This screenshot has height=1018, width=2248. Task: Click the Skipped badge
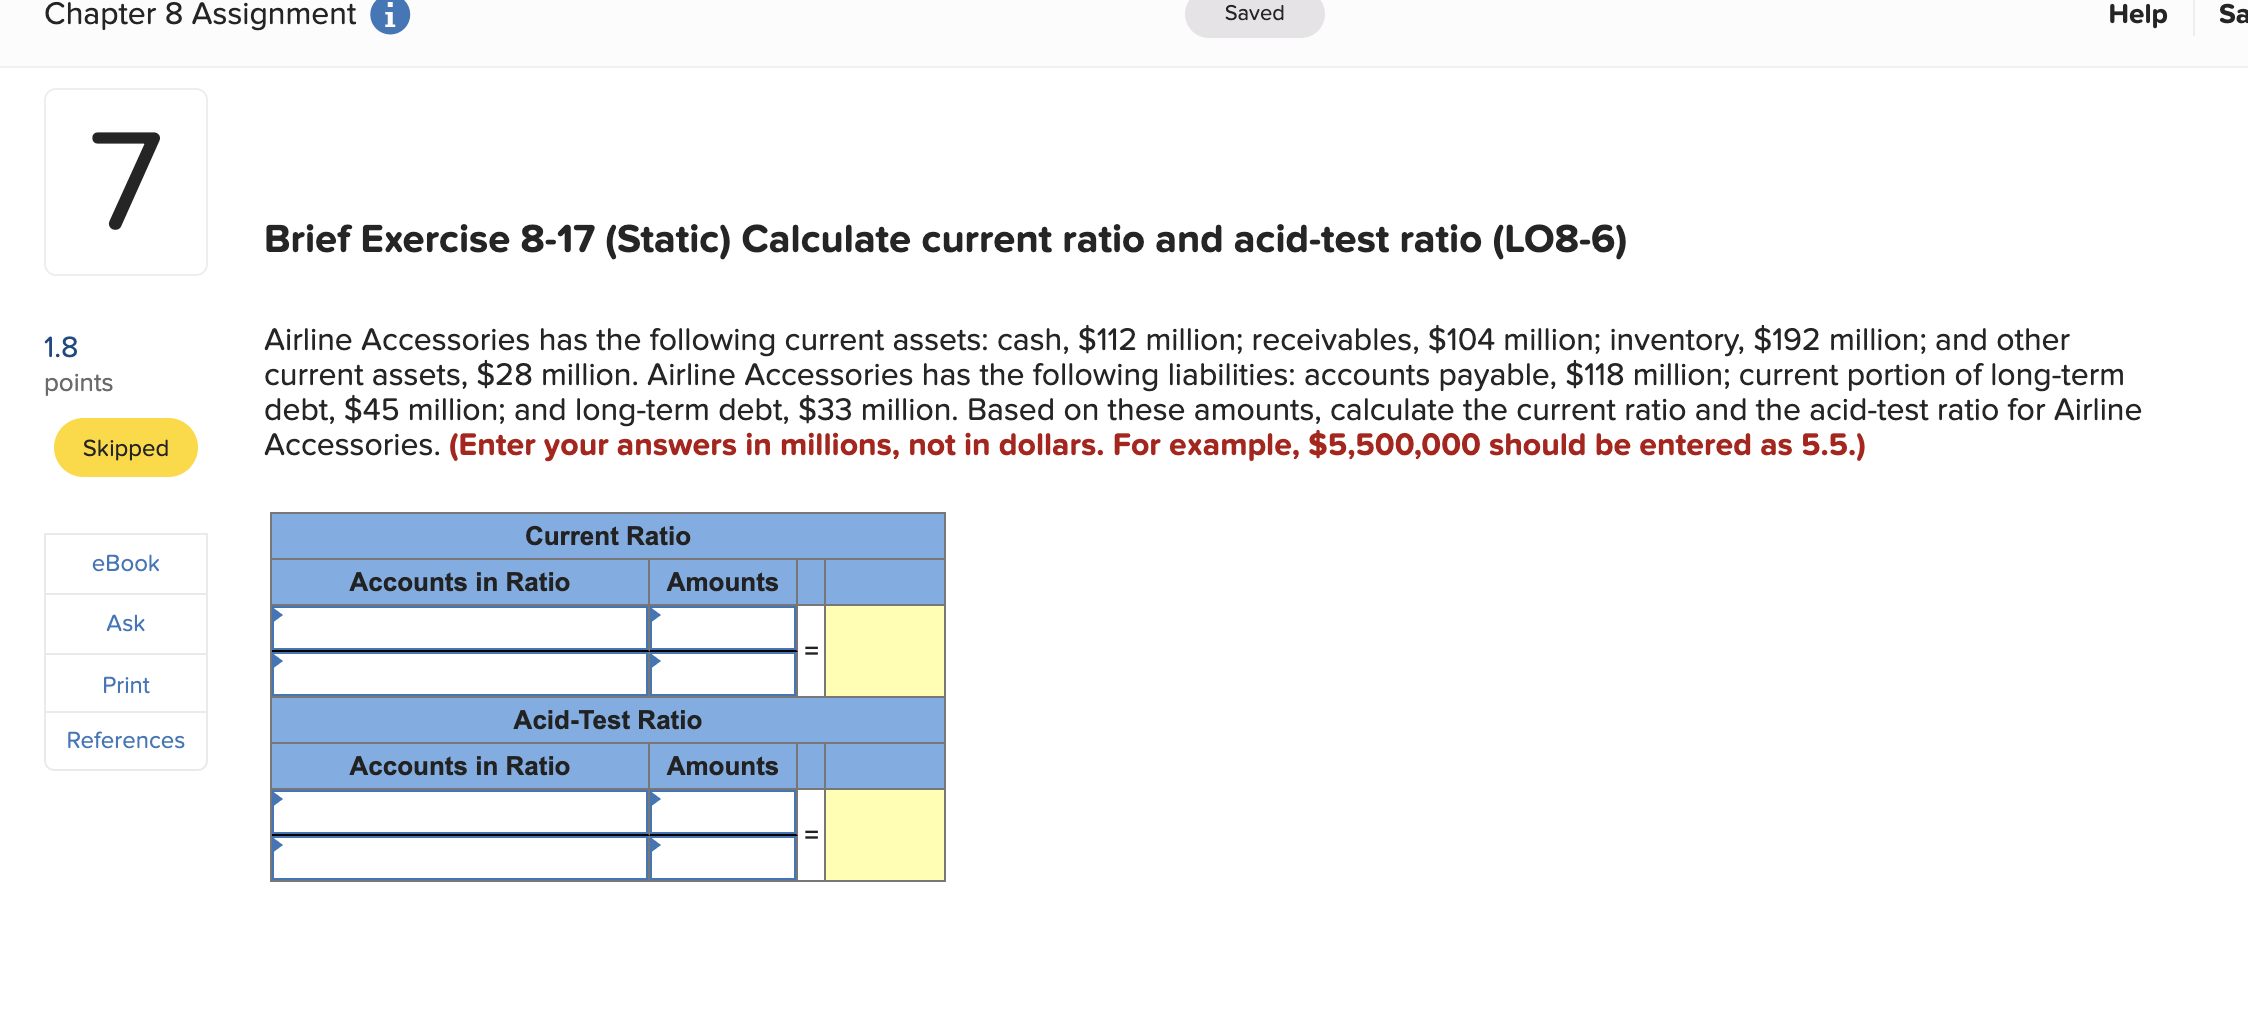[x=125, y=447]
